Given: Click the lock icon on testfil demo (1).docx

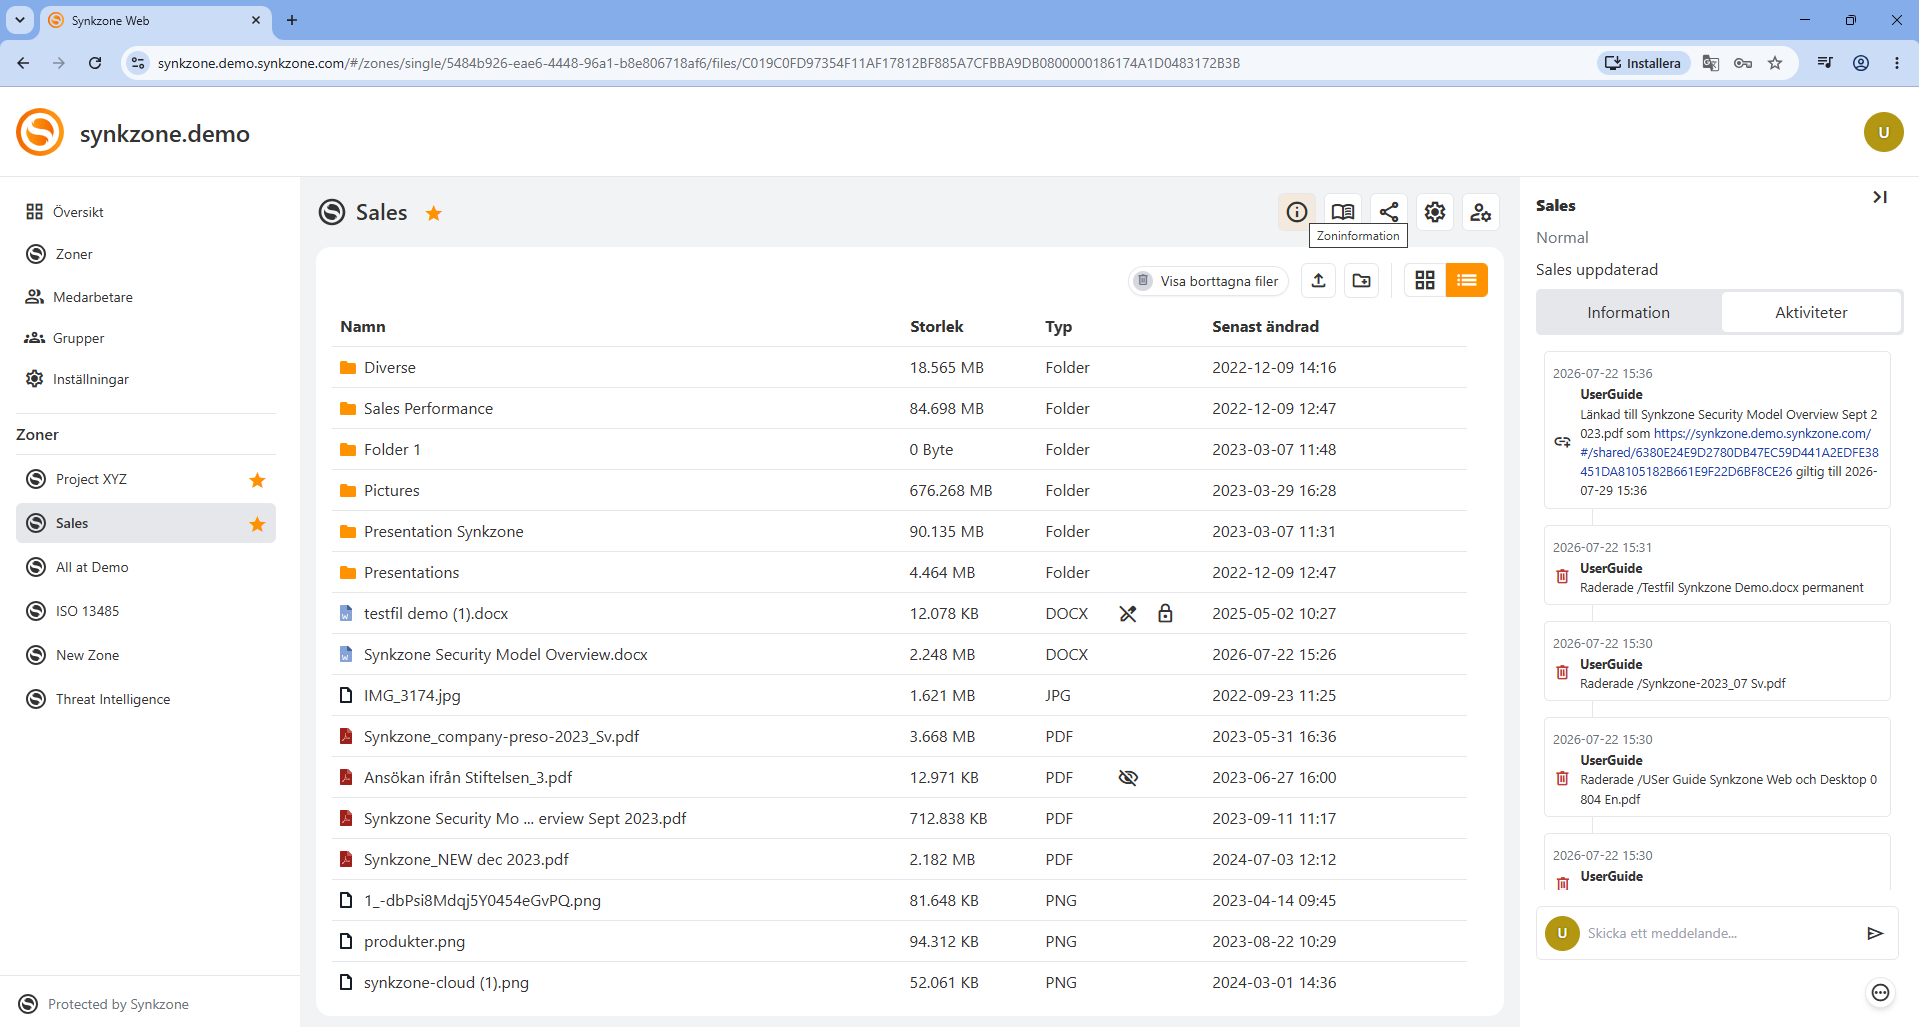Looking at the screenshot, I should (x=1165, y=614).
